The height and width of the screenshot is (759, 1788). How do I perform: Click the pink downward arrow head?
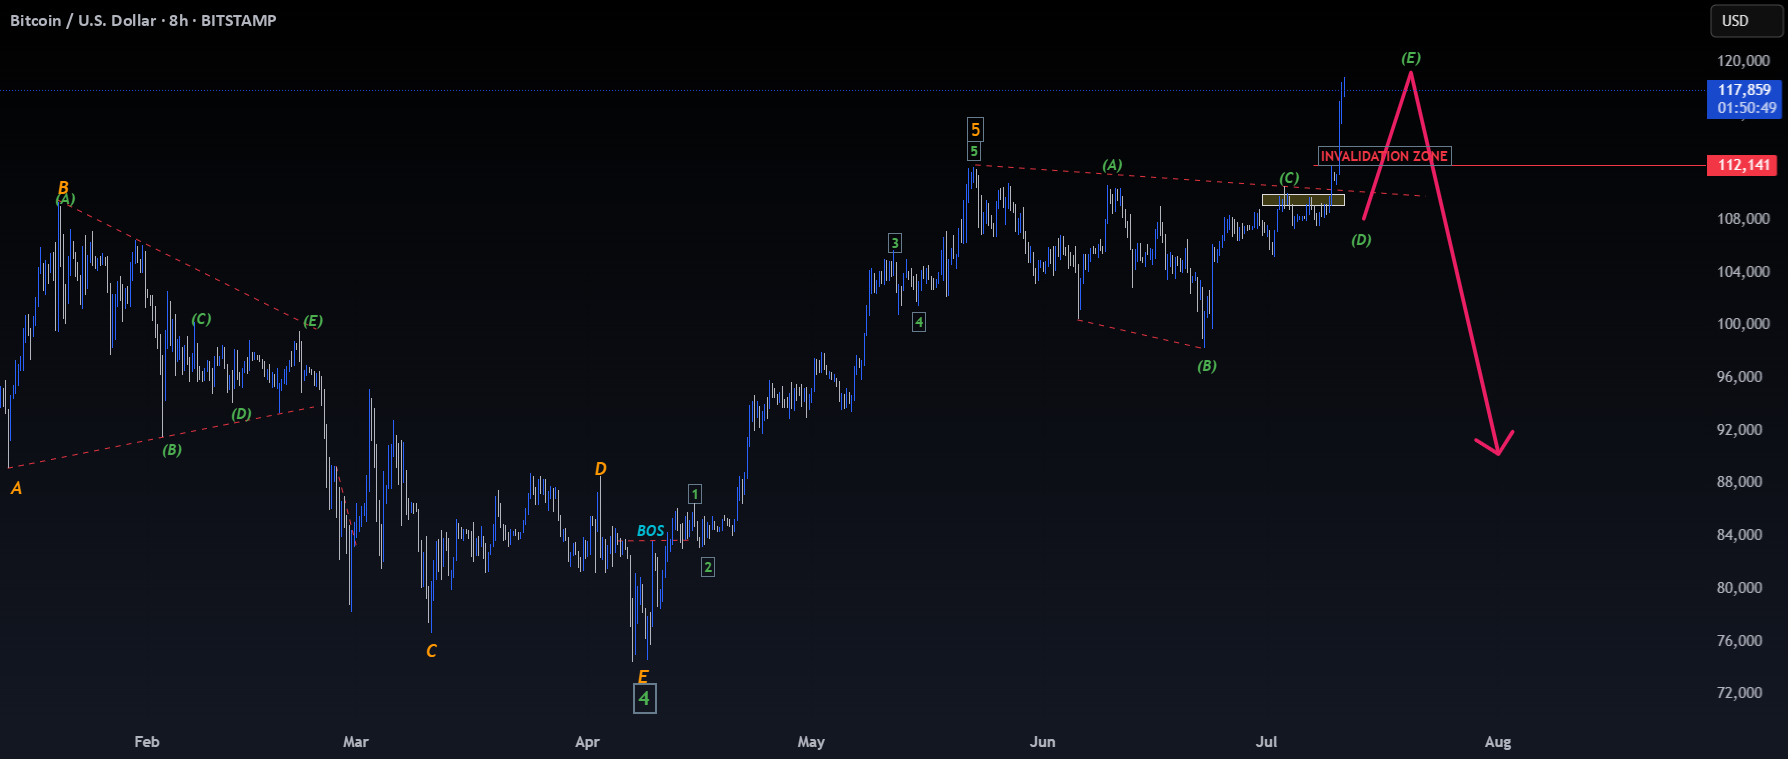[x=1497, y=444]
